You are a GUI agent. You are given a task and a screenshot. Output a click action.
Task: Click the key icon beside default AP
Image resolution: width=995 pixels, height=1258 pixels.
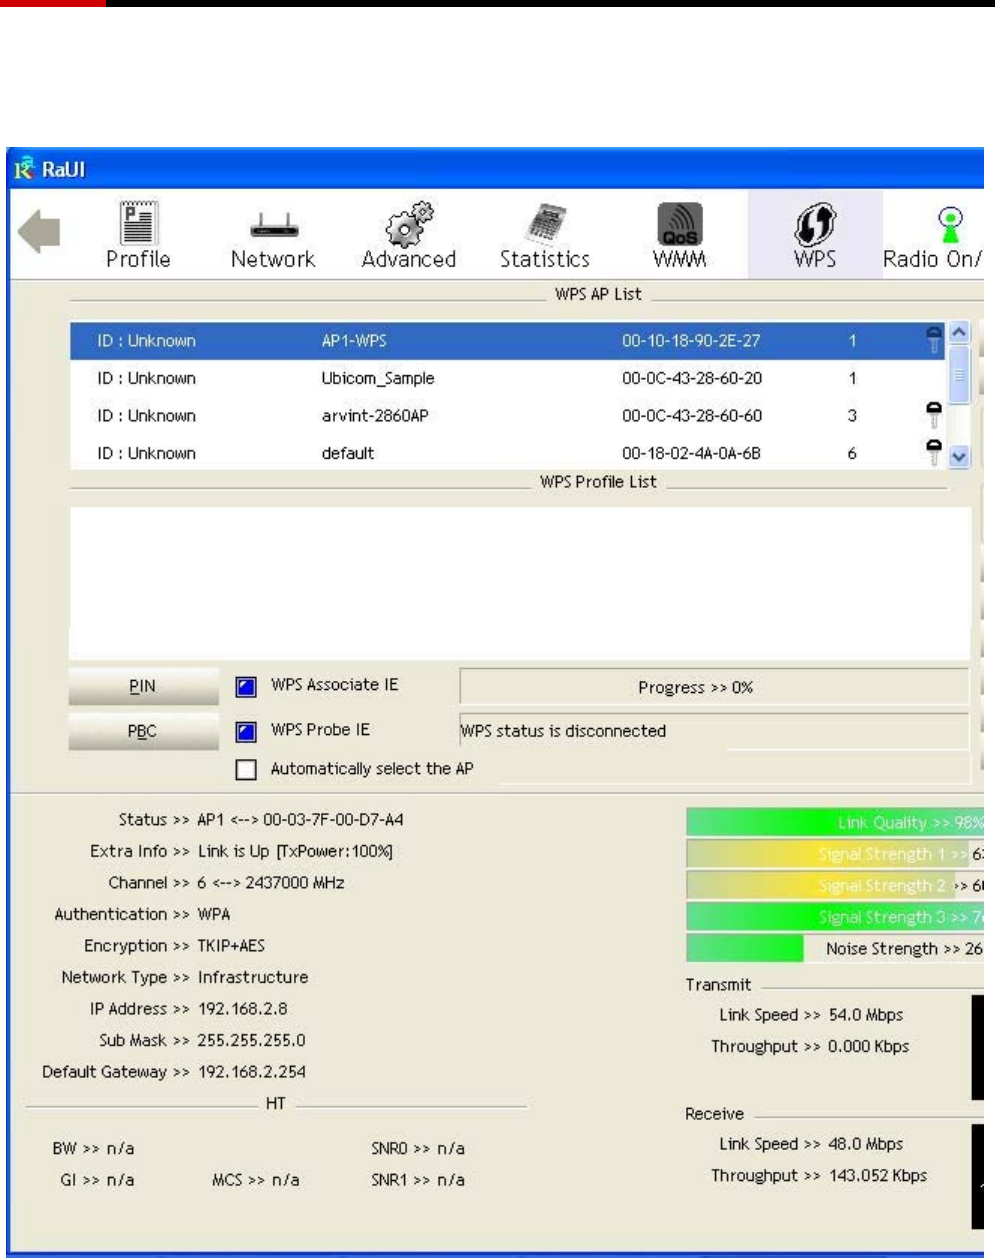[933, 451]
